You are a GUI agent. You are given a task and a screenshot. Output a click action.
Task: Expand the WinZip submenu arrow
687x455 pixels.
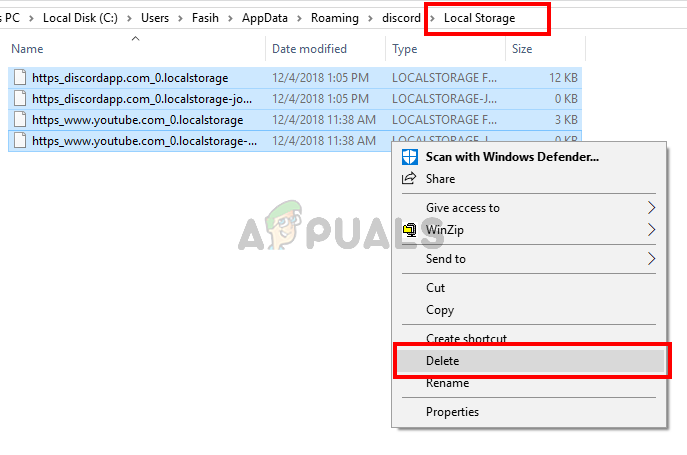coord(652,230)
